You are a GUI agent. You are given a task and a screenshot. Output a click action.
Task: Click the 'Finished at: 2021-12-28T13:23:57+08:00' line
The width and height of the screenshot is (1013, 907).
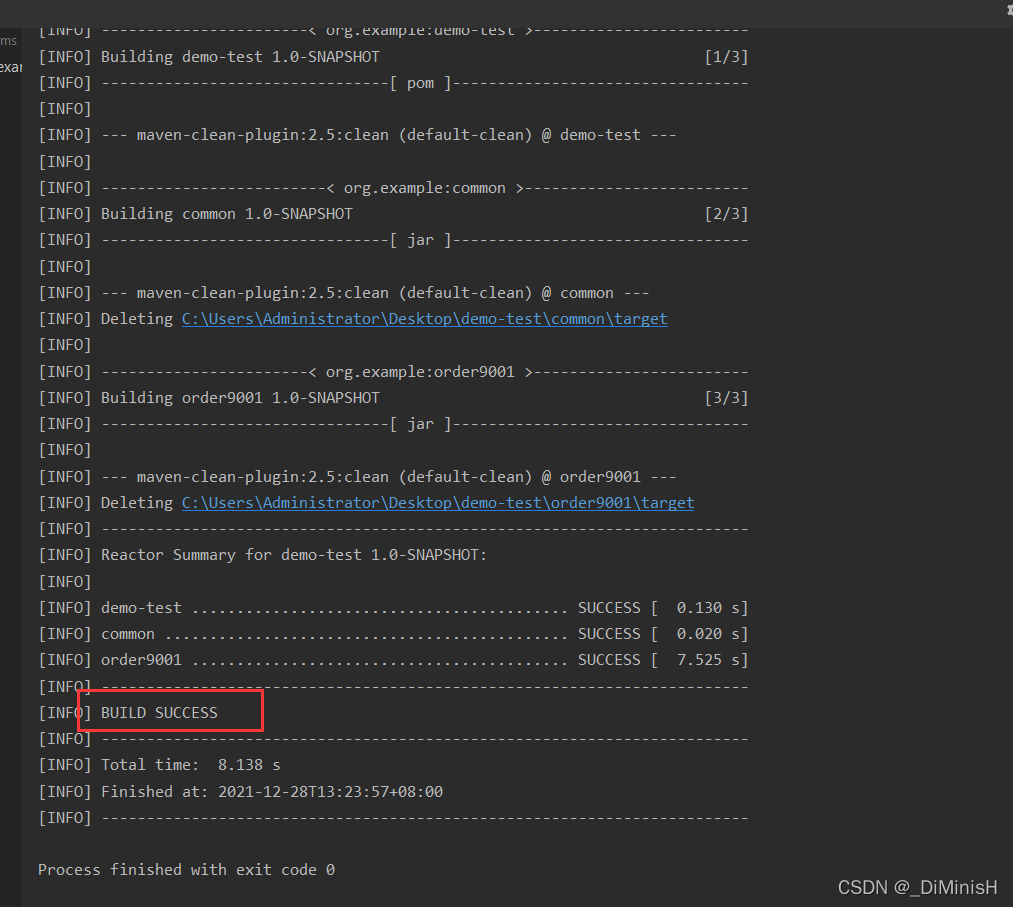(241, 791)
